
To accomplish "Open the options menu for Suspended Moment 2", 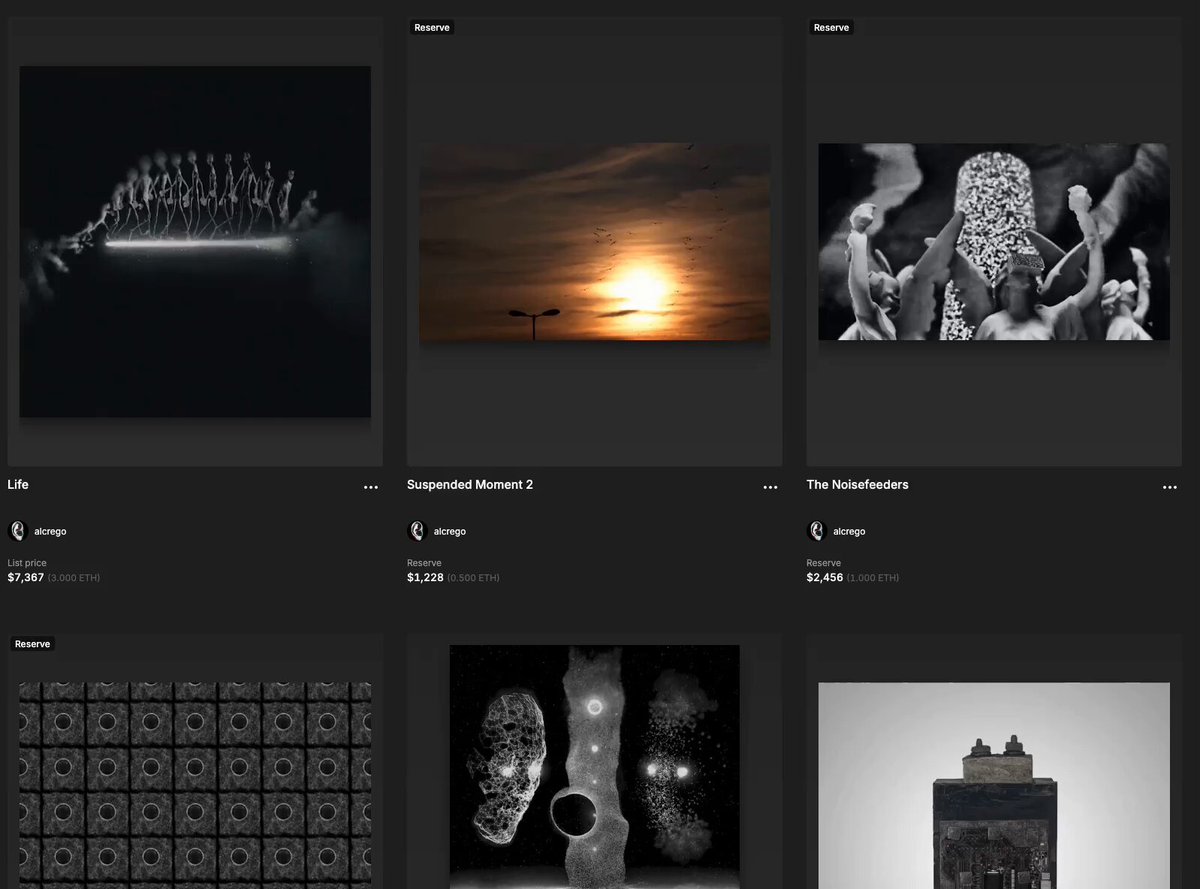I will click(x=770, y=487).
